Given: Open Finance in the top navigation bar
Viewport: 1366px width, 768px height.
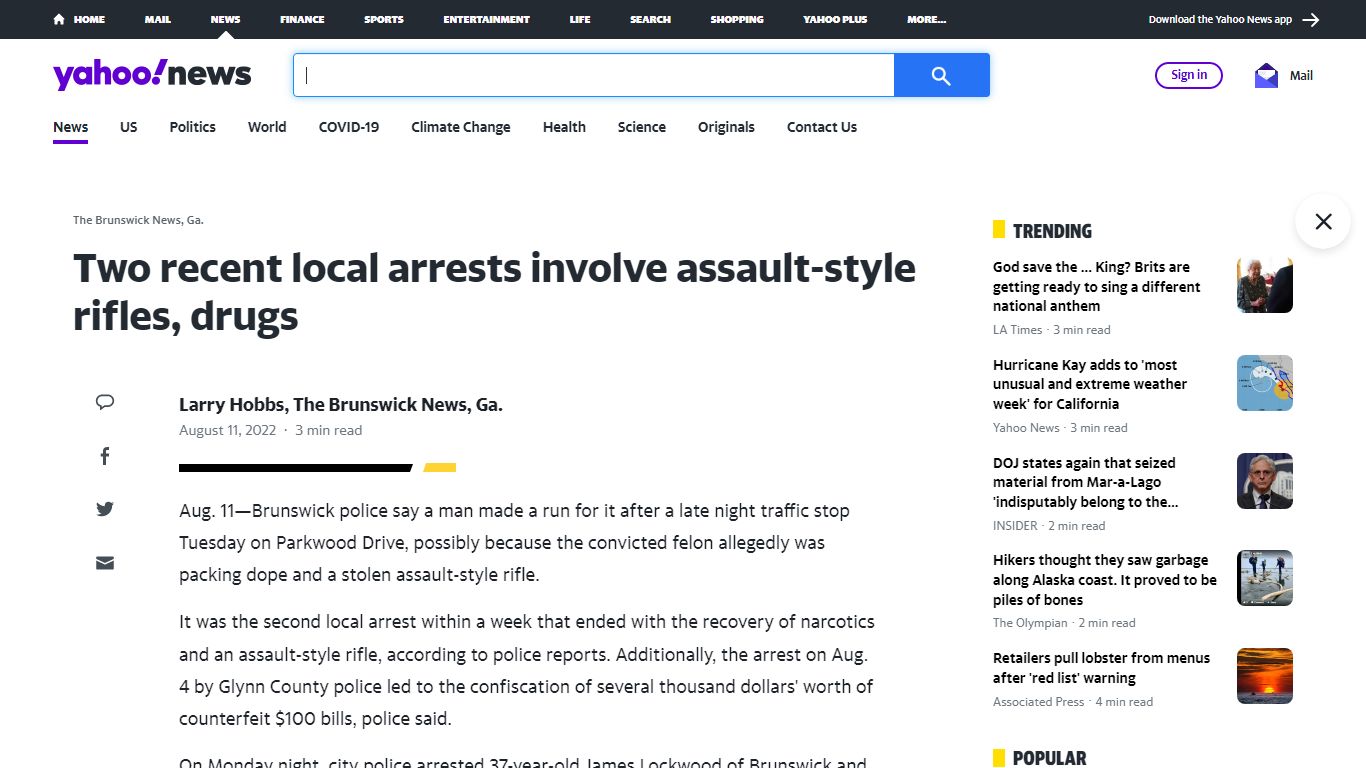Looking at the screenshot, I should point(302,19).
